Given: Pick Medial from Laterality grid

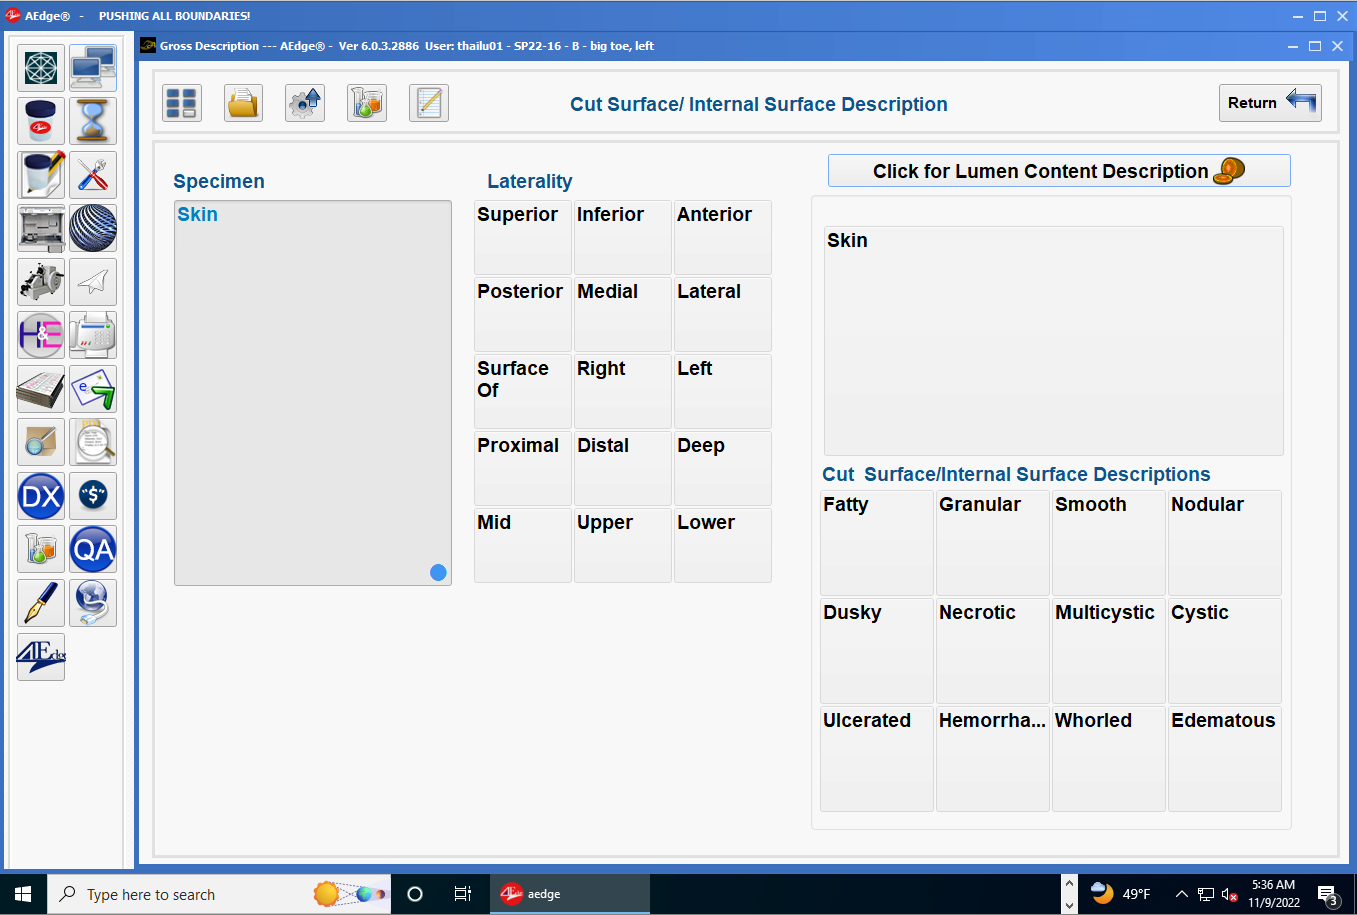Looking at the screenshot, I should tap(623, 315).
